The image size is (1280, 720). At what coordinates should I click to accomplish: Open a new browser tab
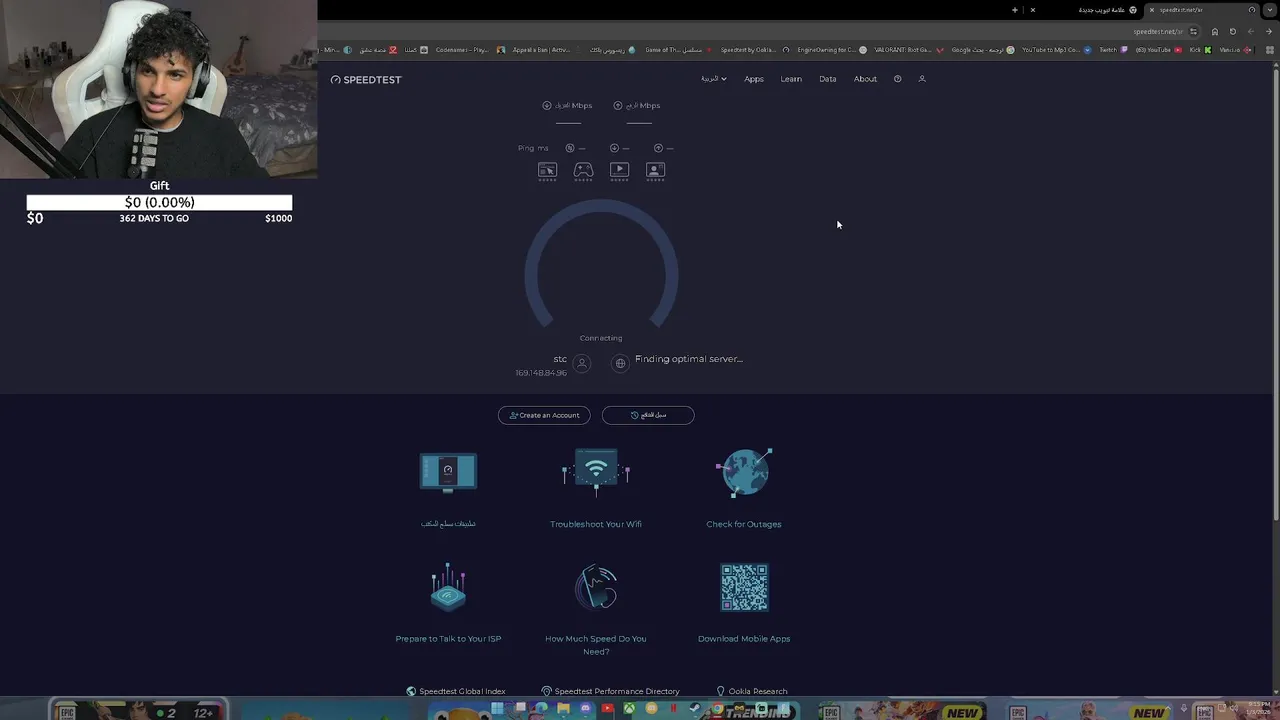pyautogui.click(x=1015, y=10)
